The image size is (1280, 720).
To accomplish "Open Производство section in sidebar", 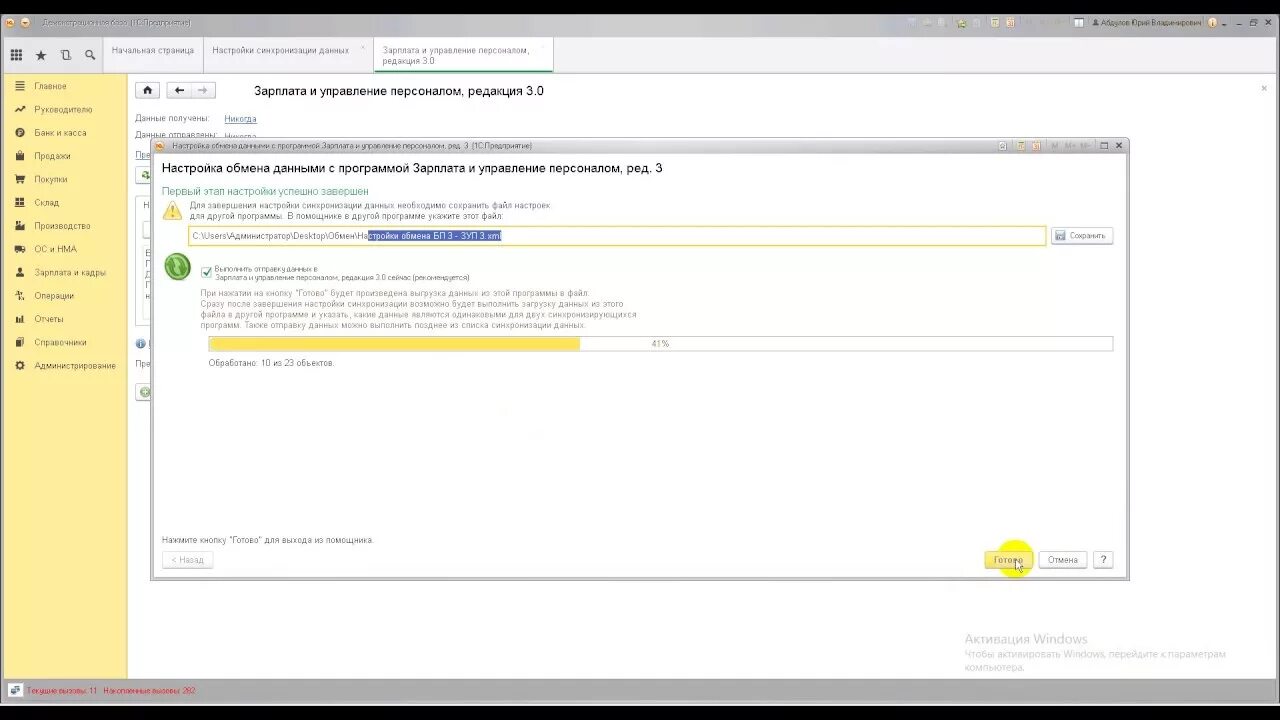I will (x=62, y=226).
